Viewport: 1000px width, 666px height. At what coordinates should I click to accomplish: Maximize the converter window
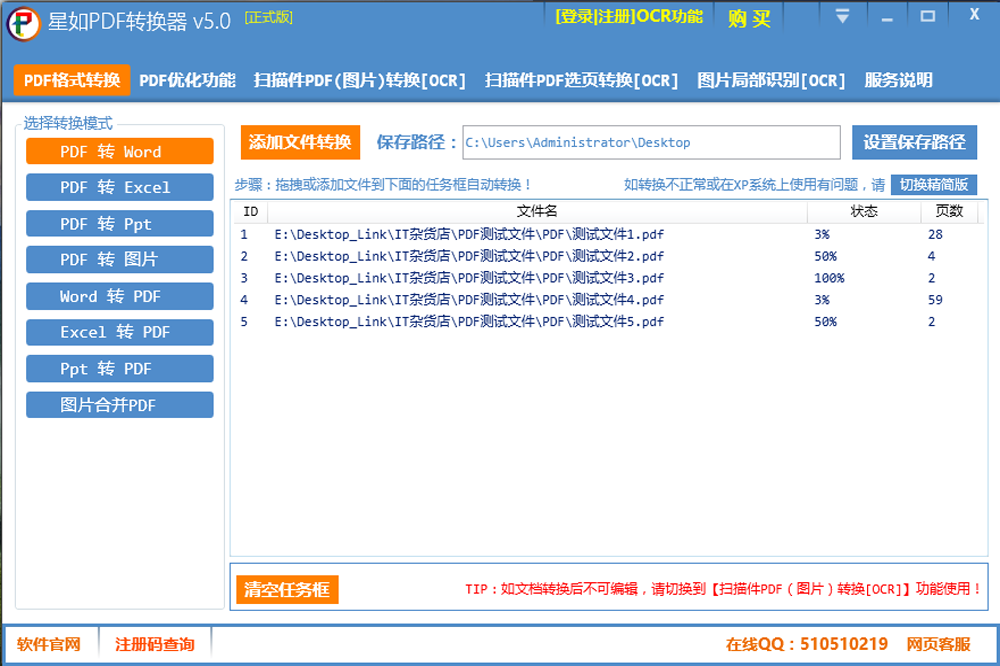(x=927, y=16)
